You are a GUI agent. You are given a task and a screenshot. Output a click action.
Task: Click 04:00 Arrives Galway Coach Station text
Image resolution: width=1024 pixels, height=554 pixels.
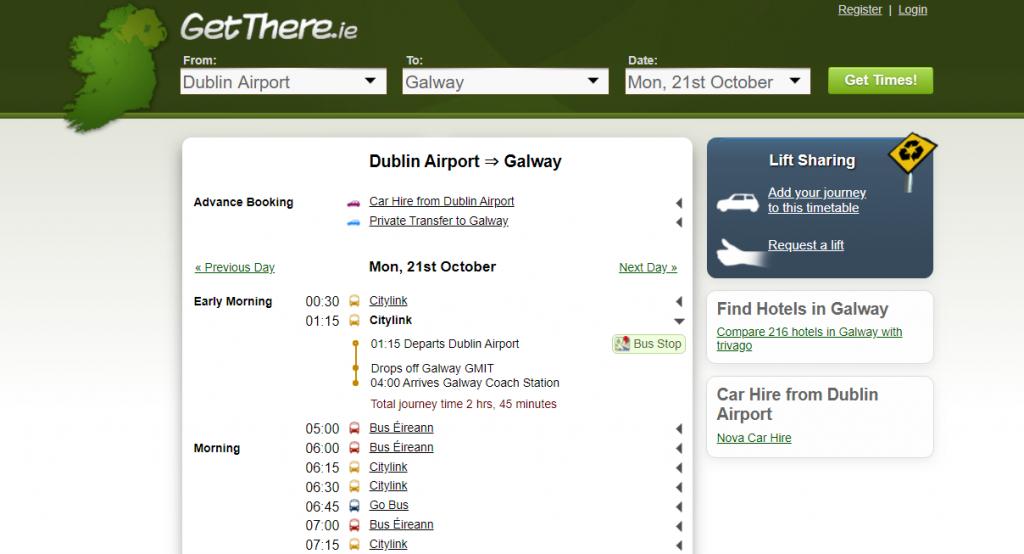point(465,383)
